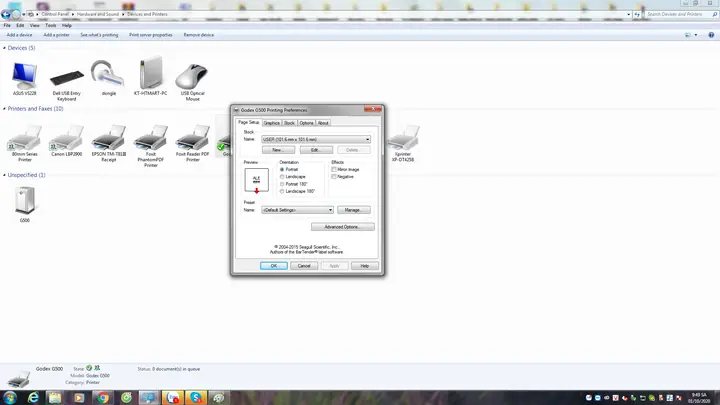The width and height of the screenshot is (720, 405).
Task: Click the search magnifier icon in Explorer
Action: pos(714,14)
